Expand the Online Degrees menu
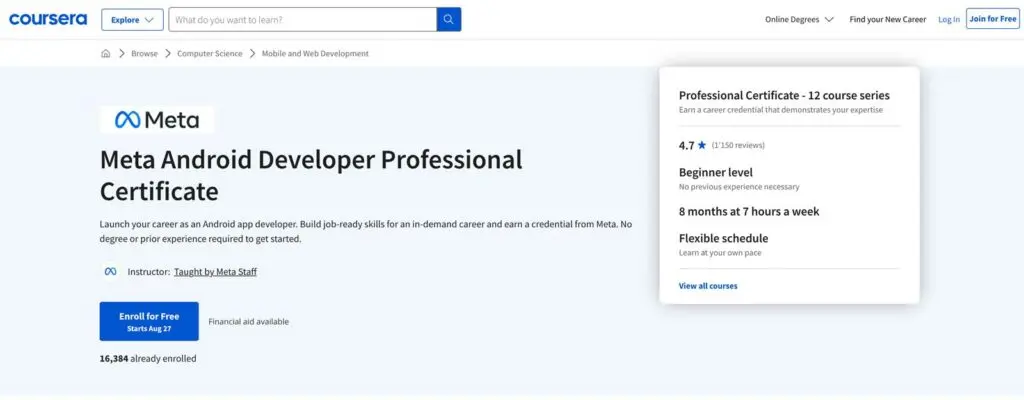The height and width of the screenshot is (400, 1024). pos(799,20)
